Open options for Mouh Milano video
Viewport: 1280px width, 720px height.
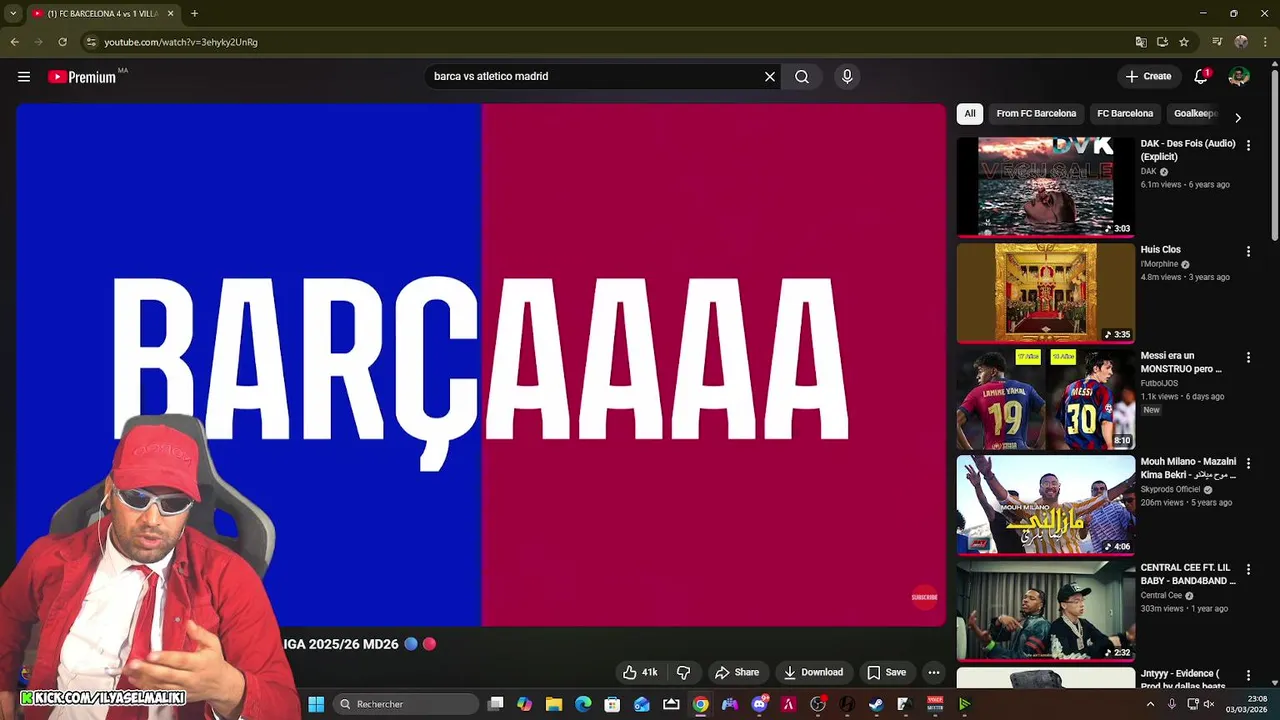pos(1248,463)
